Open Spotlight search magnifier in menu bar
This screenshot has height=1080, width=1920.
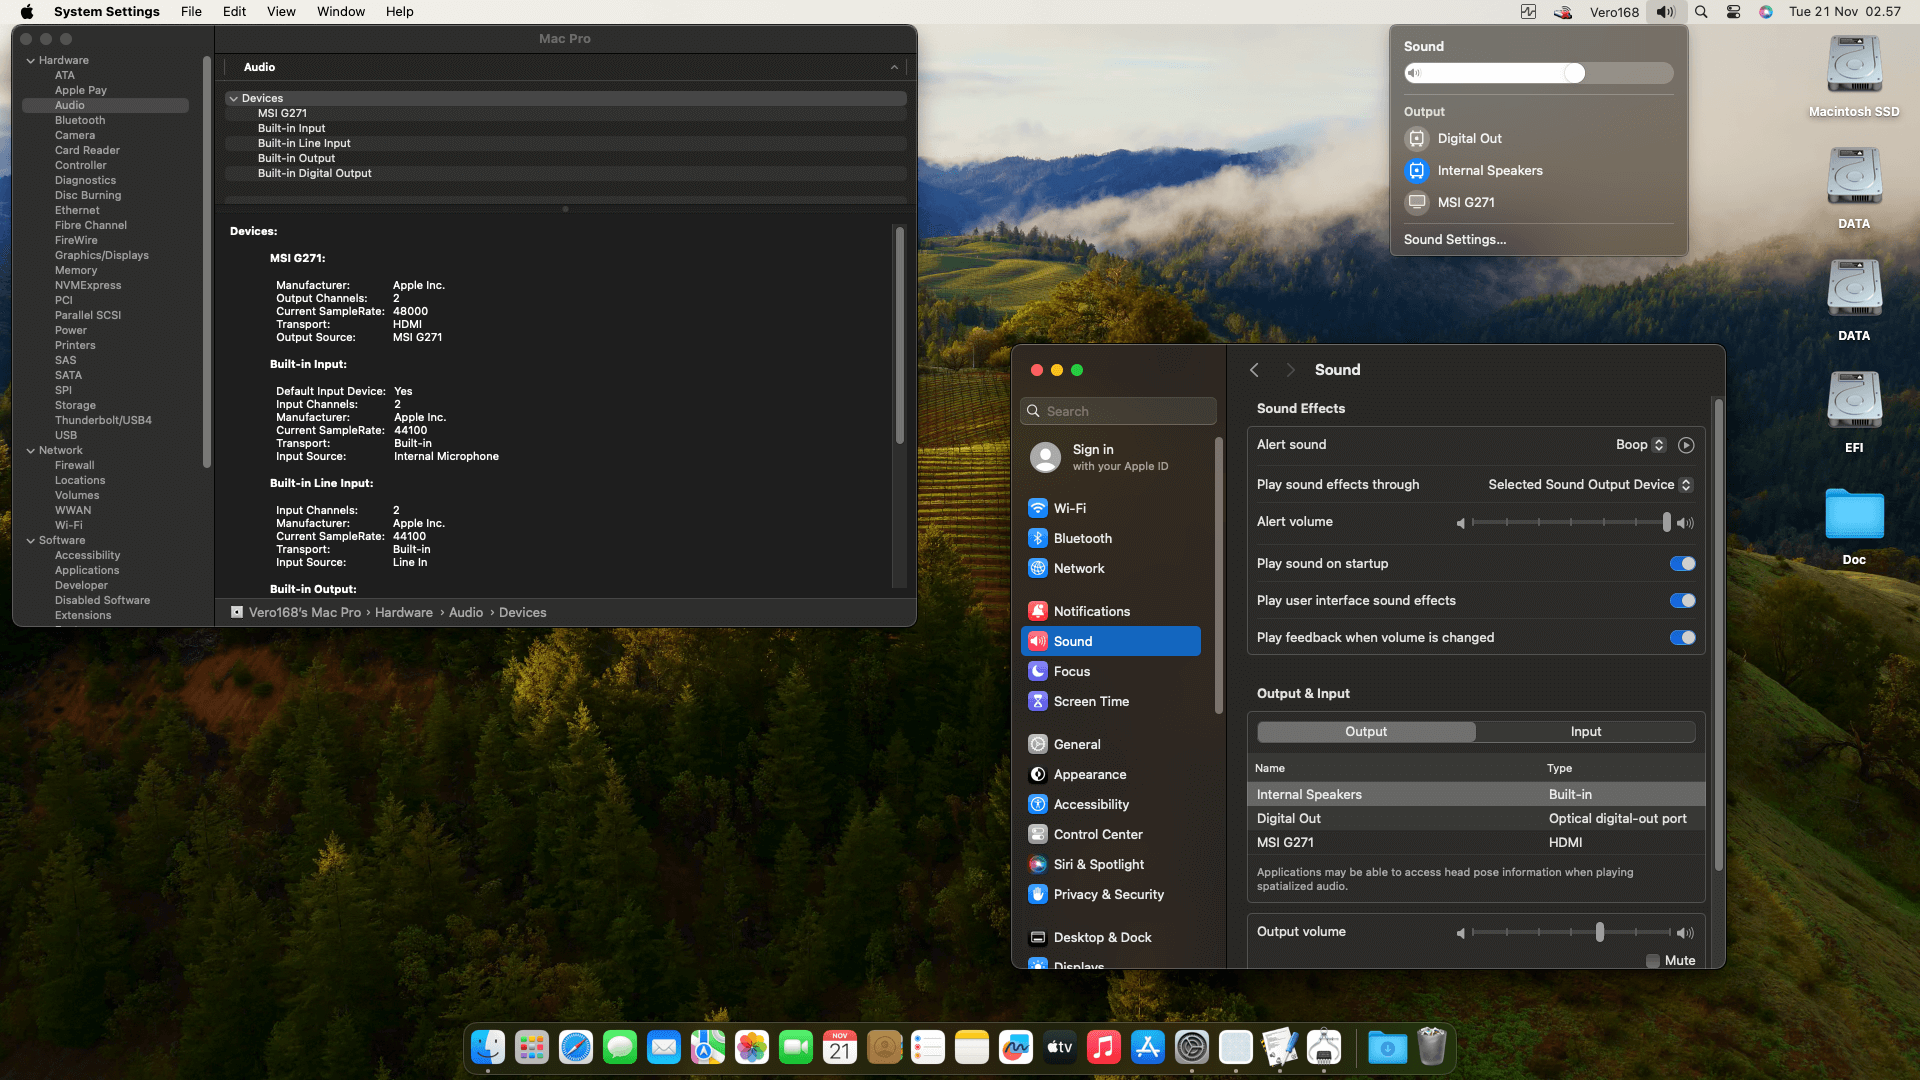1701,12
